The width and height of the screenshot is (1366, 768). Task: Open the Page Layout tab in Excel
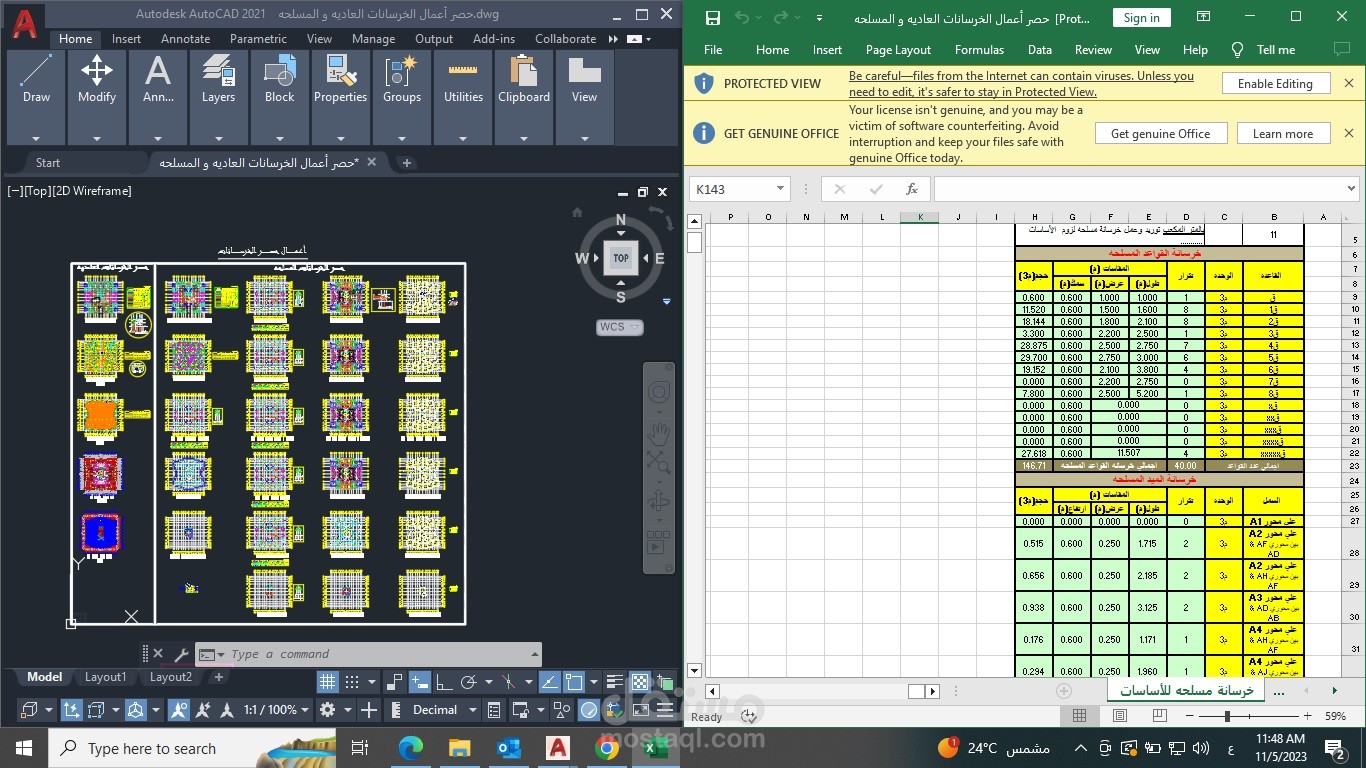coord(898,50)
